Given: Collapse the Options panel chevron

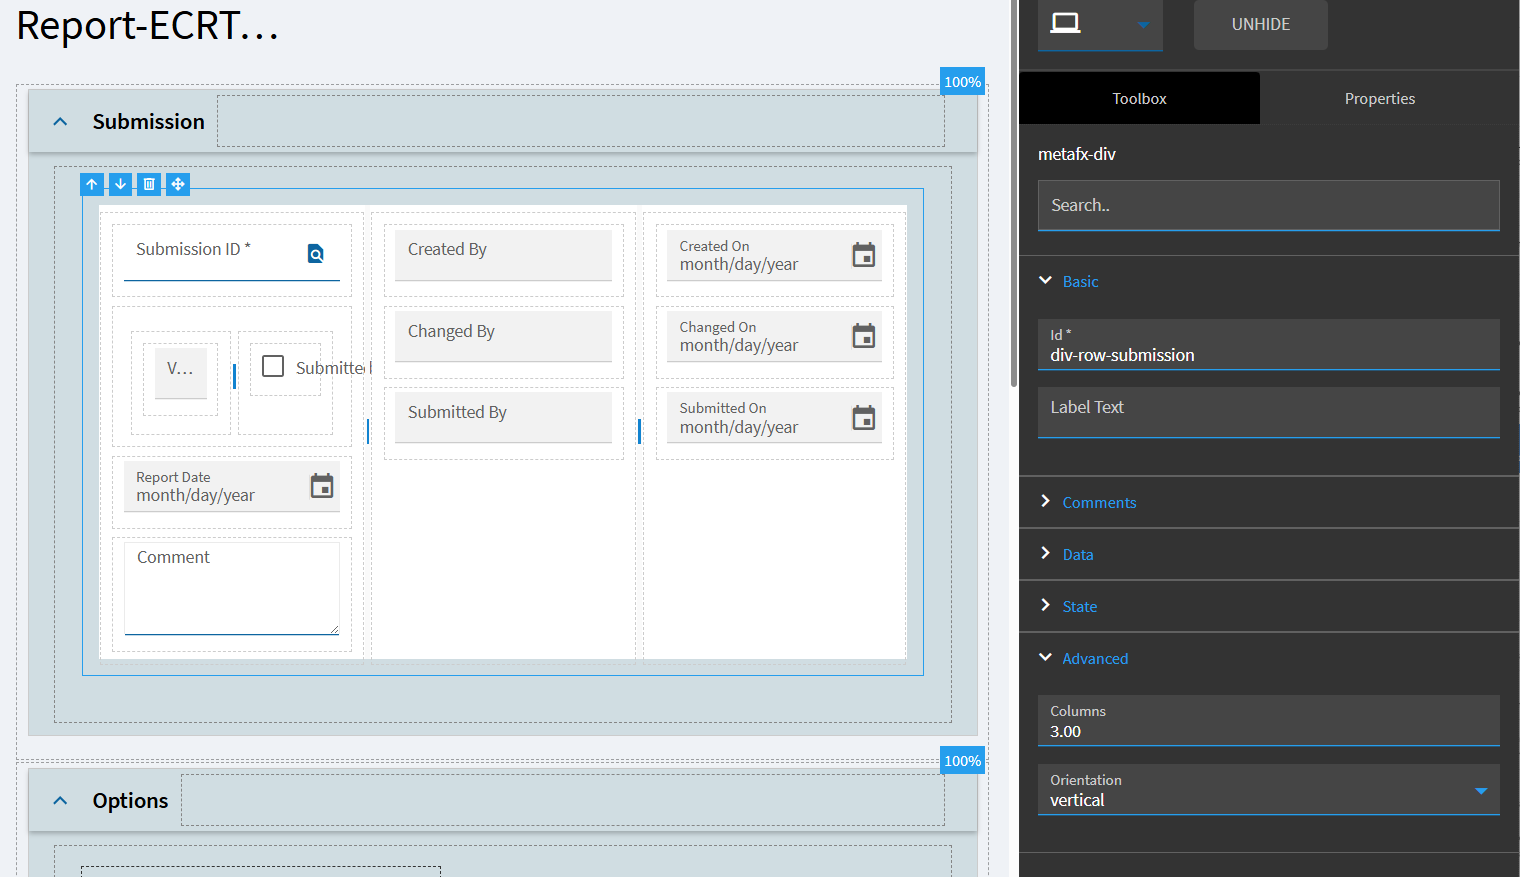Looking at the screenshot, I should tap(60, 801).
